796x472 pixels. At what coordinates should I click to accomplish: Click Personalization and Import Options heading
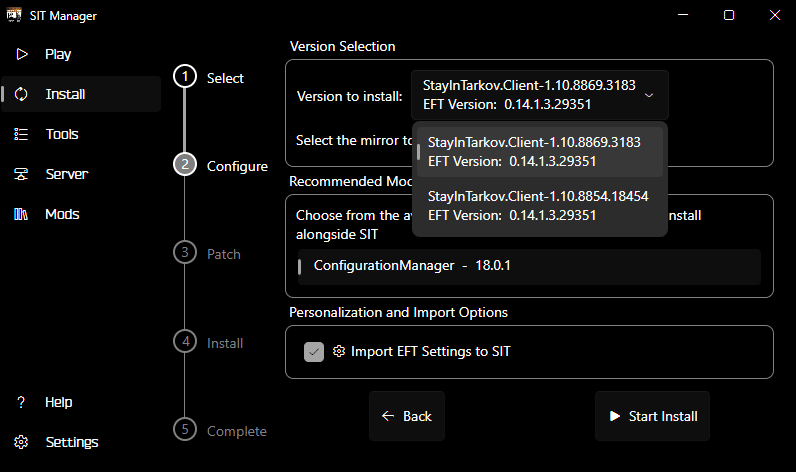(399, 312)
